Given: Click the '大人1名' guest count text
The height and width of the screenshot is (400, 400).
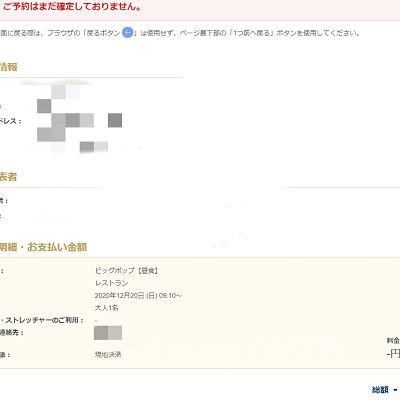Looking at the screenshot, I should (106, 308).
